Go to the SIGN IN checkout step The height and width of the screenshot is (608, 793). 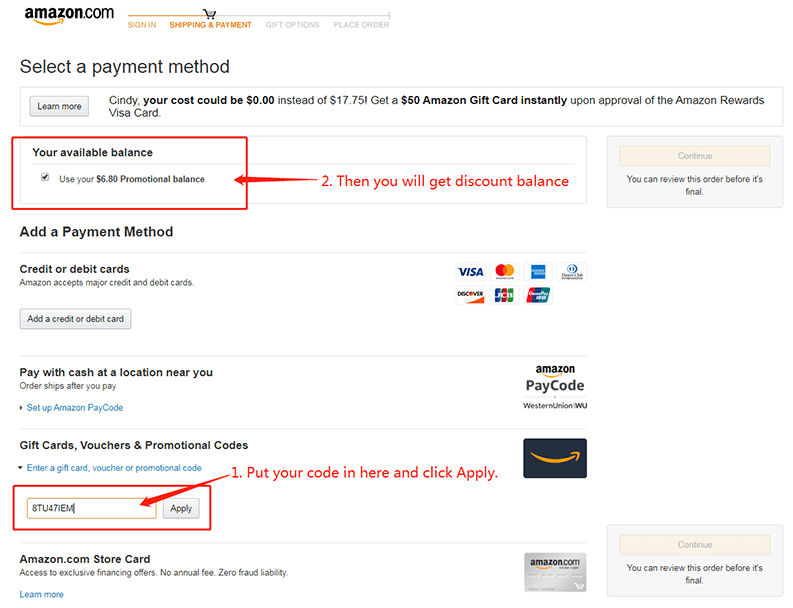(142, 25)
